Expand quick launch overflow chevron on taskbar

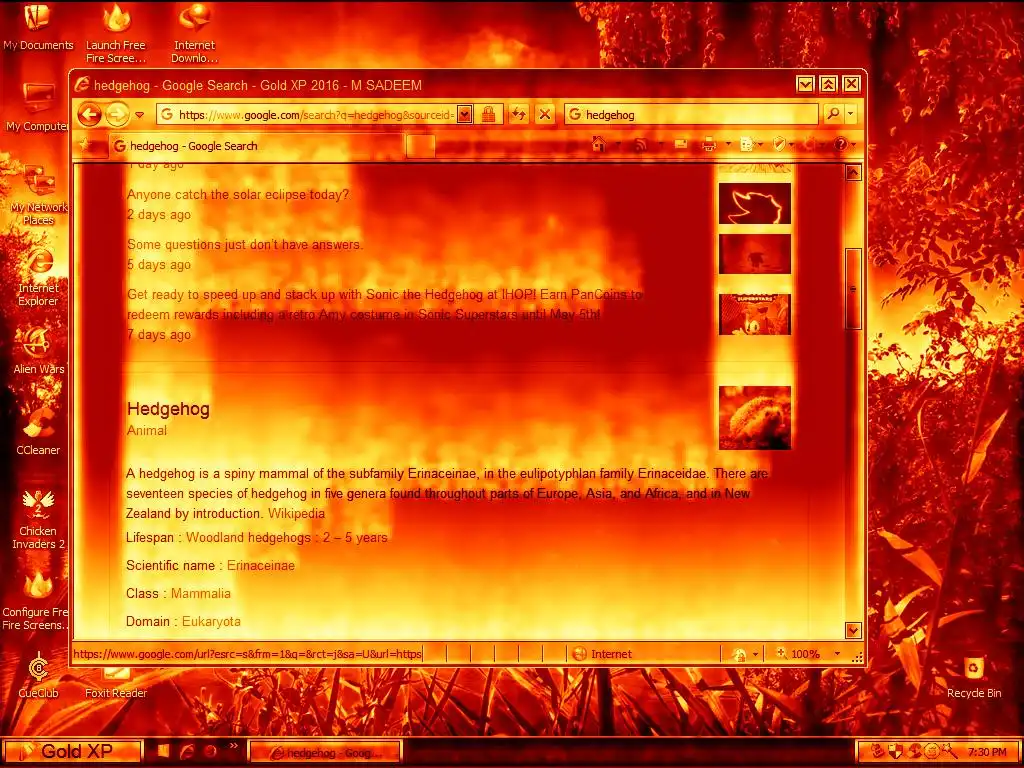[x=233, y=746]
